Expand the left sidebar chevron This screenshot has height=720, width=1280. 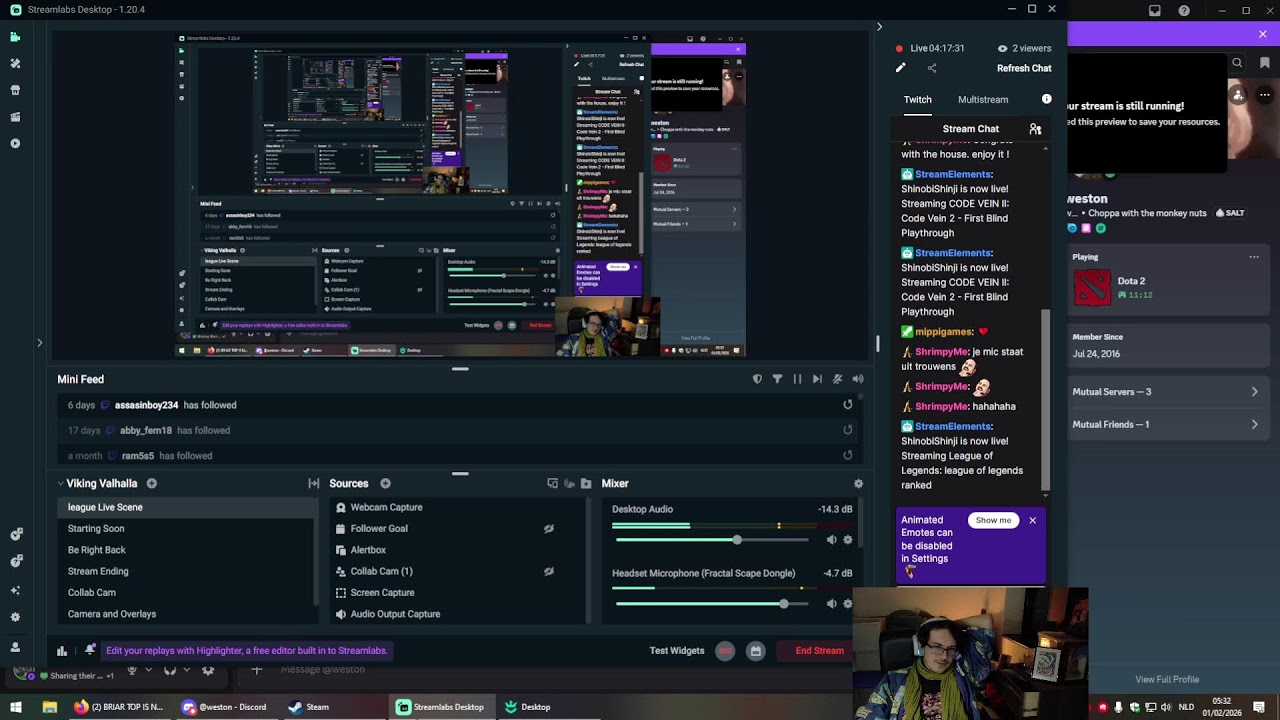pyautogui.click(x=39, y=343)
